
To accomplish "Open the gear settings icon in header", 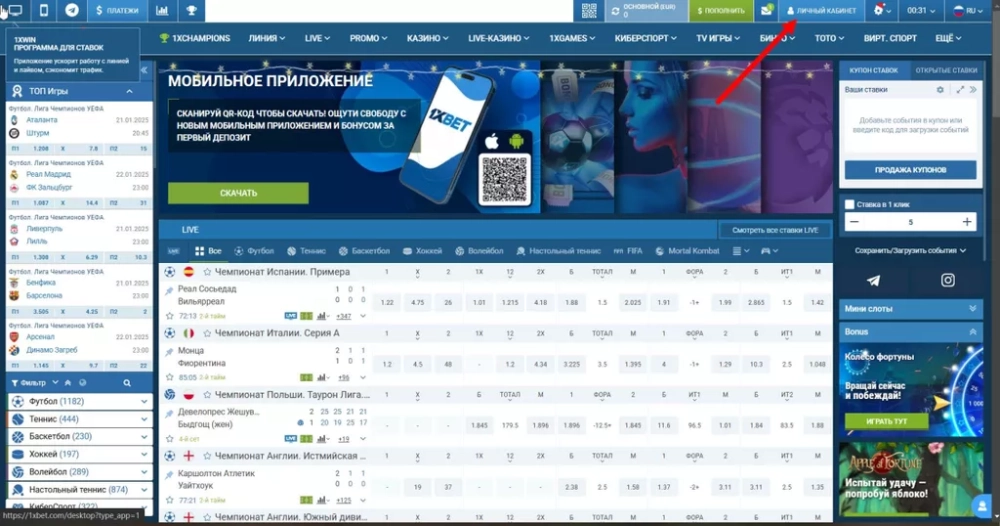I will coord(881,10).
